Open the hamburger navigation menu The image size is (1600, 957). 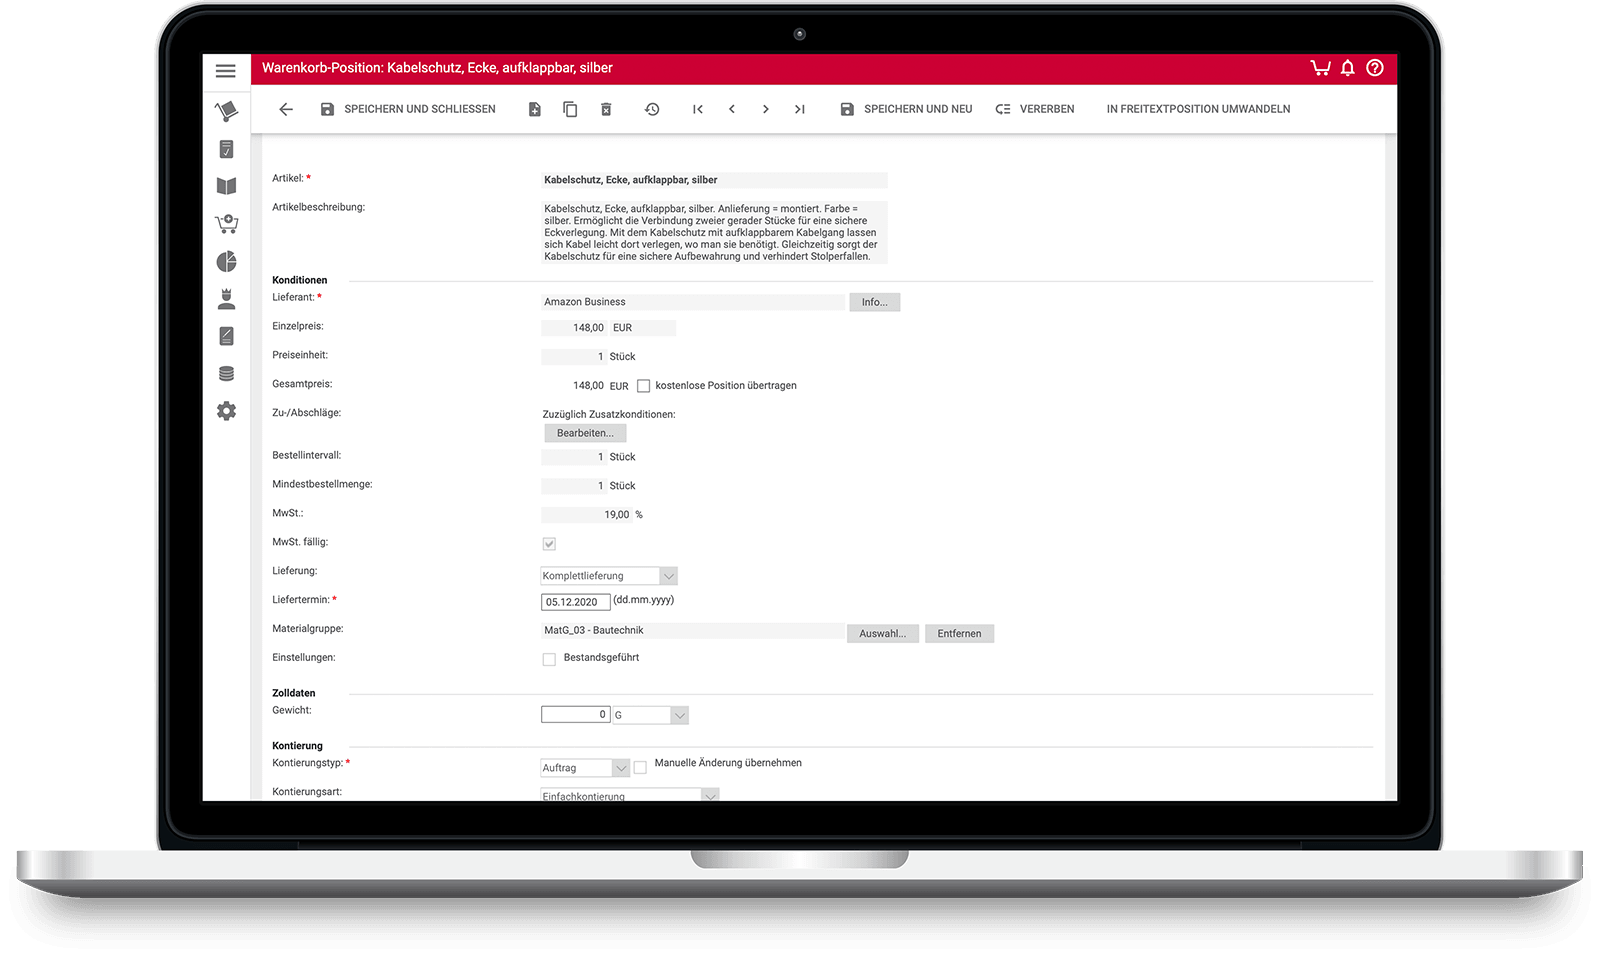[x=226, y=71]
